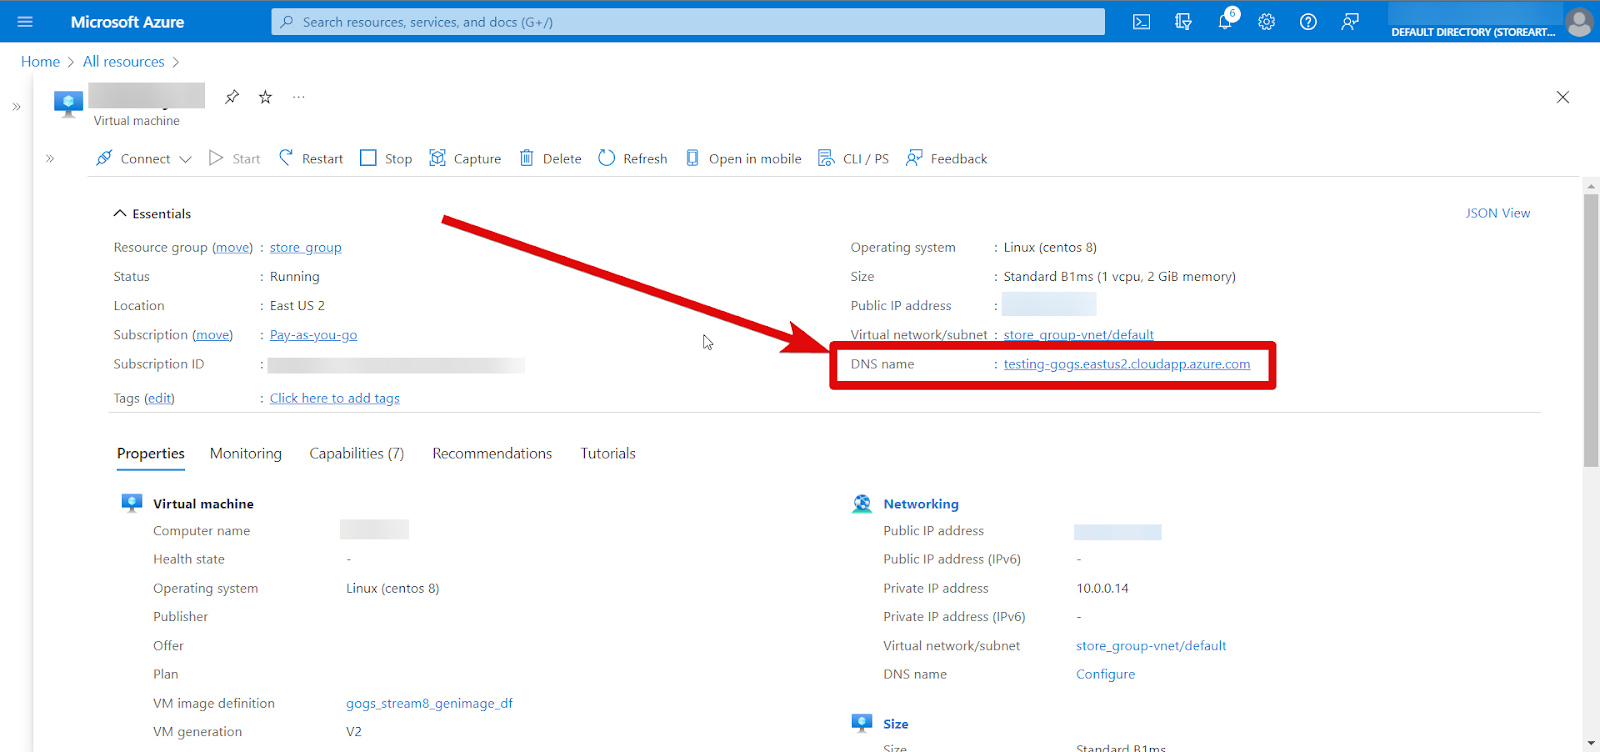Click the Start play icon
This screenshot has width=1600, height=752.
coord(216,158)
